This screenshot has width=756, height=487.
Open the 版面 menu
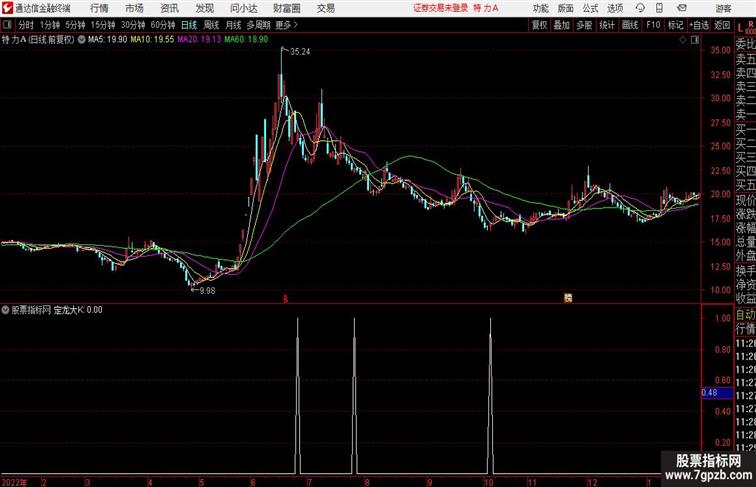(x=566, y=8)
